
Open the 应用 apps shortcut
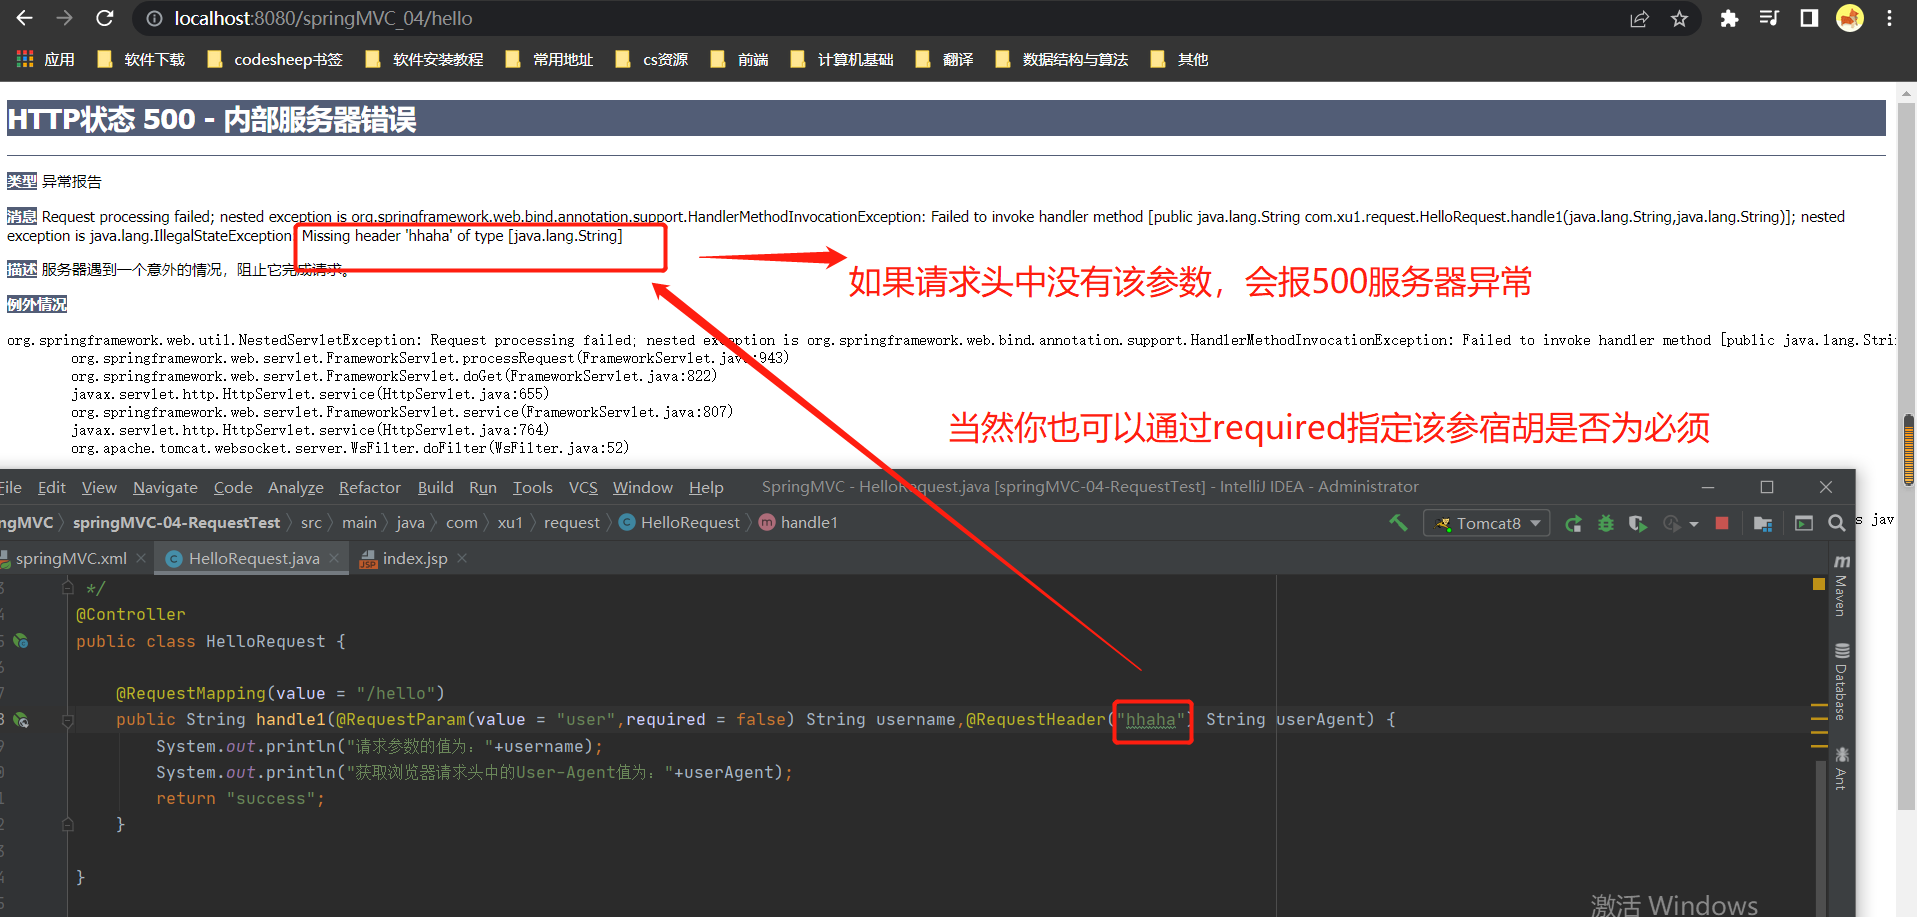46,59
